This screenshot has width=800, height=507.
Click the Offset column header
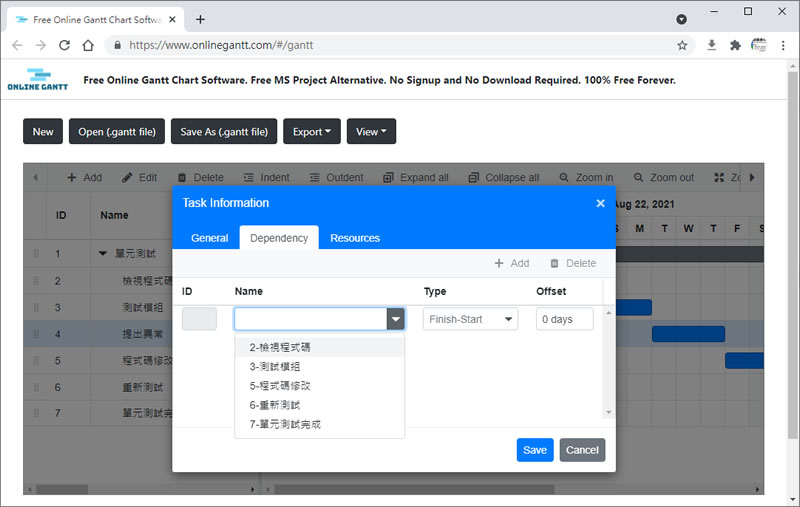pyautogui.click(x=551, y=291)
